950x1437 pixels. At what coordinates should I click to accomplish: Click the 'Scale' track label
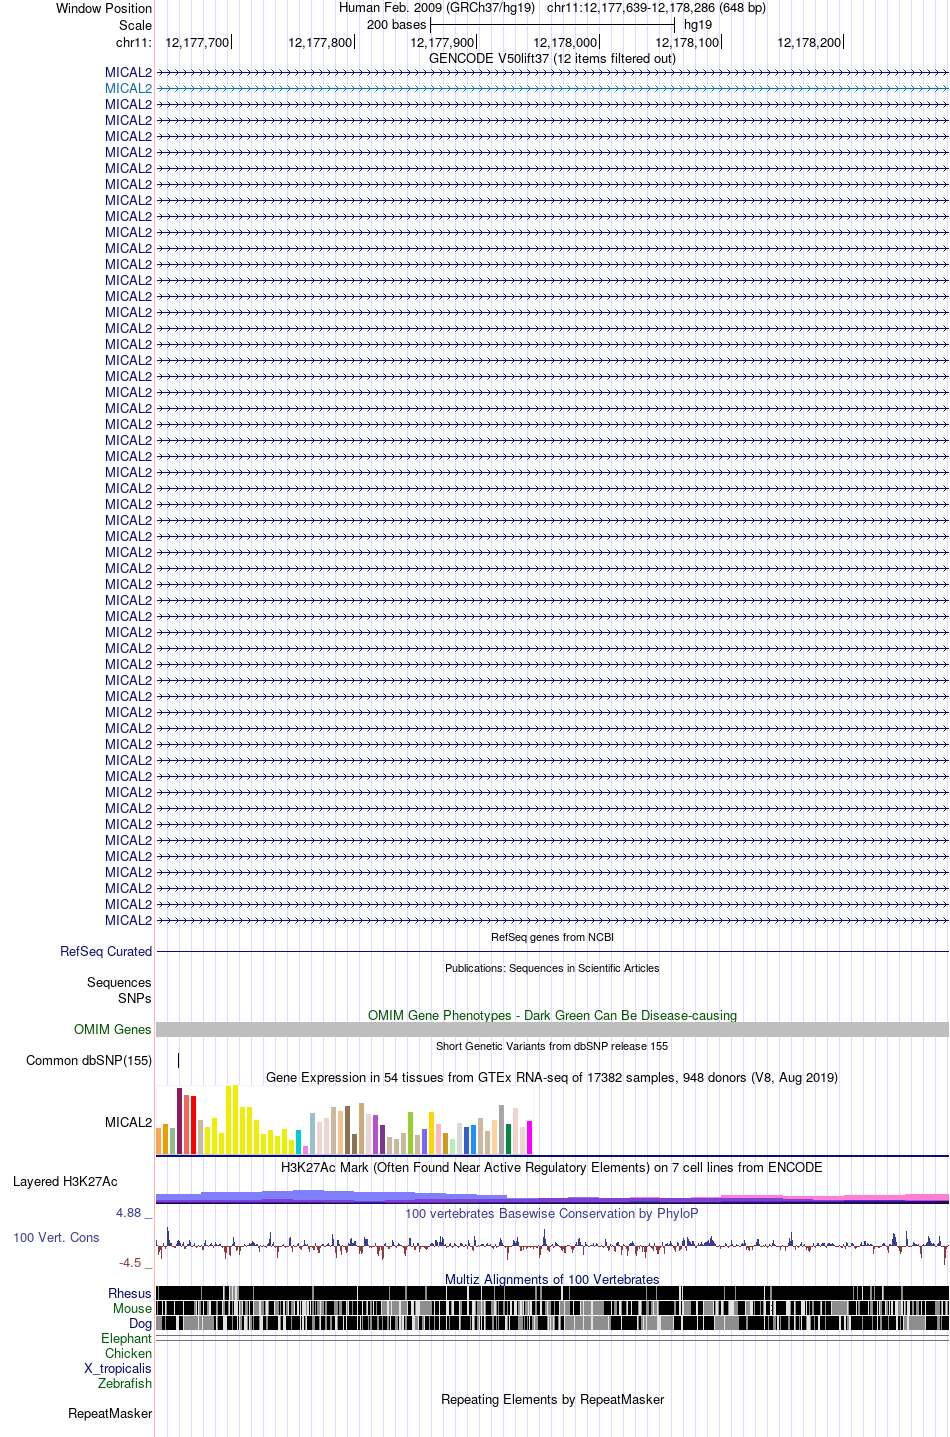click(135, 25)
